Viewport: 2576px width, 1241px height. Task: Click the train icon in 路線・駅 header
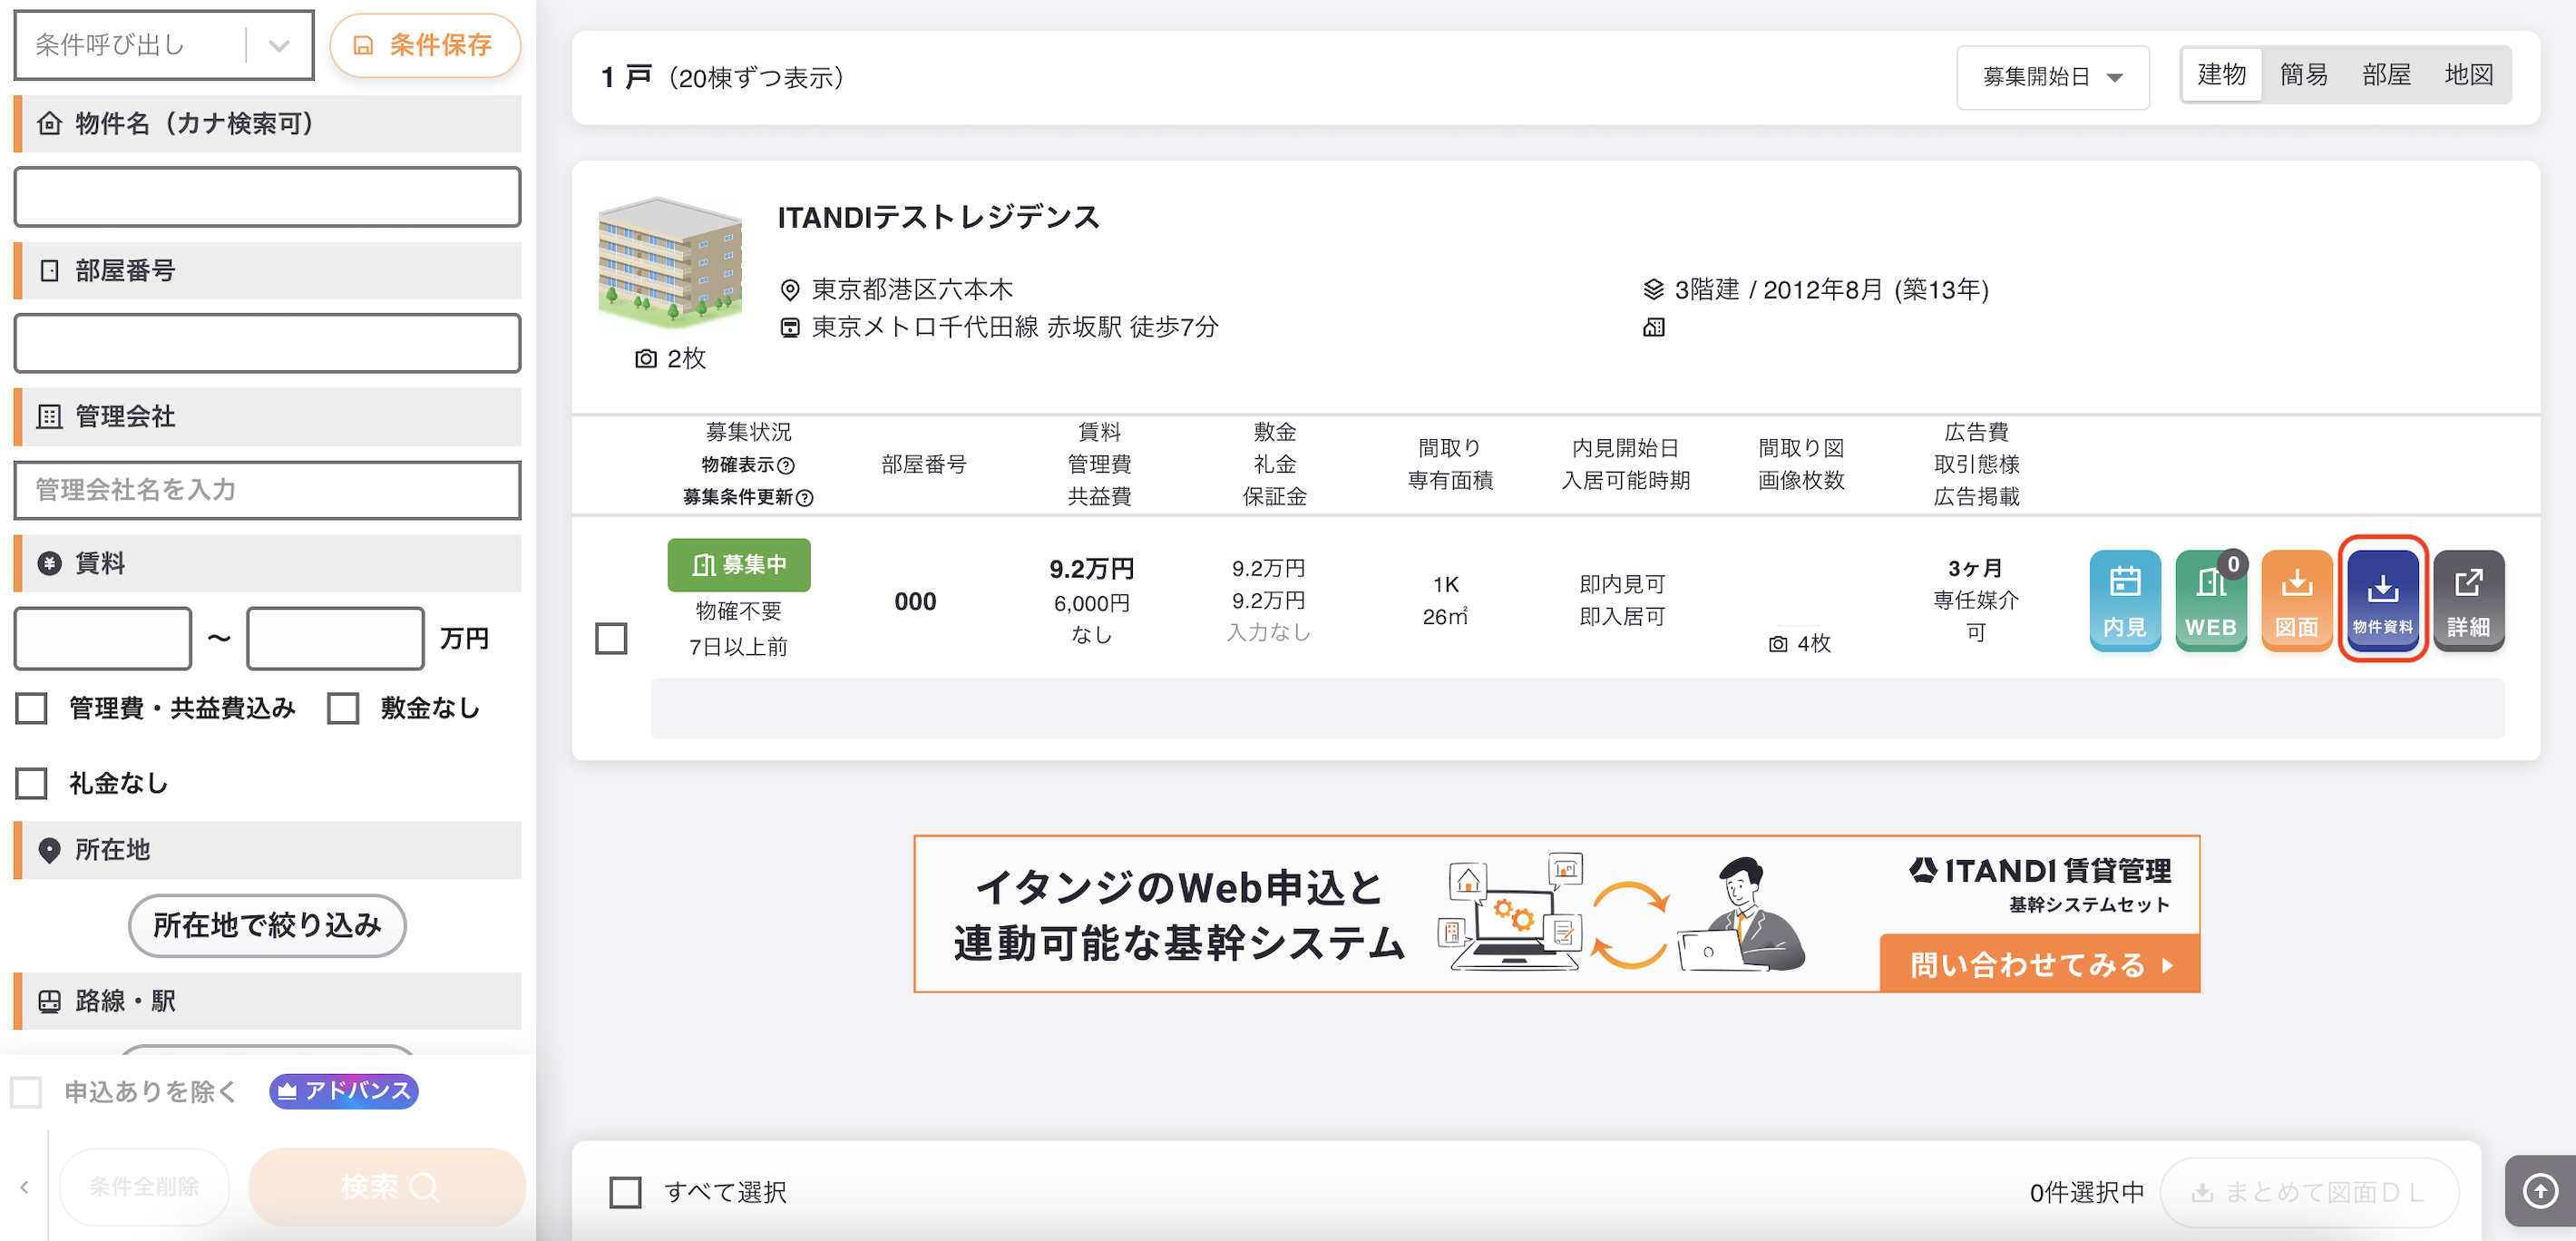click(49, 1001)
